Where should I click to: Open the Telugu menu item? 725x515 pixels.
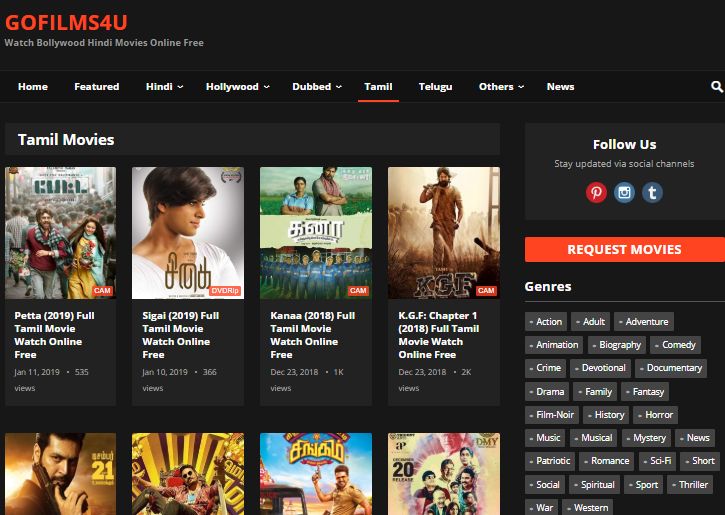pos(436,86)
